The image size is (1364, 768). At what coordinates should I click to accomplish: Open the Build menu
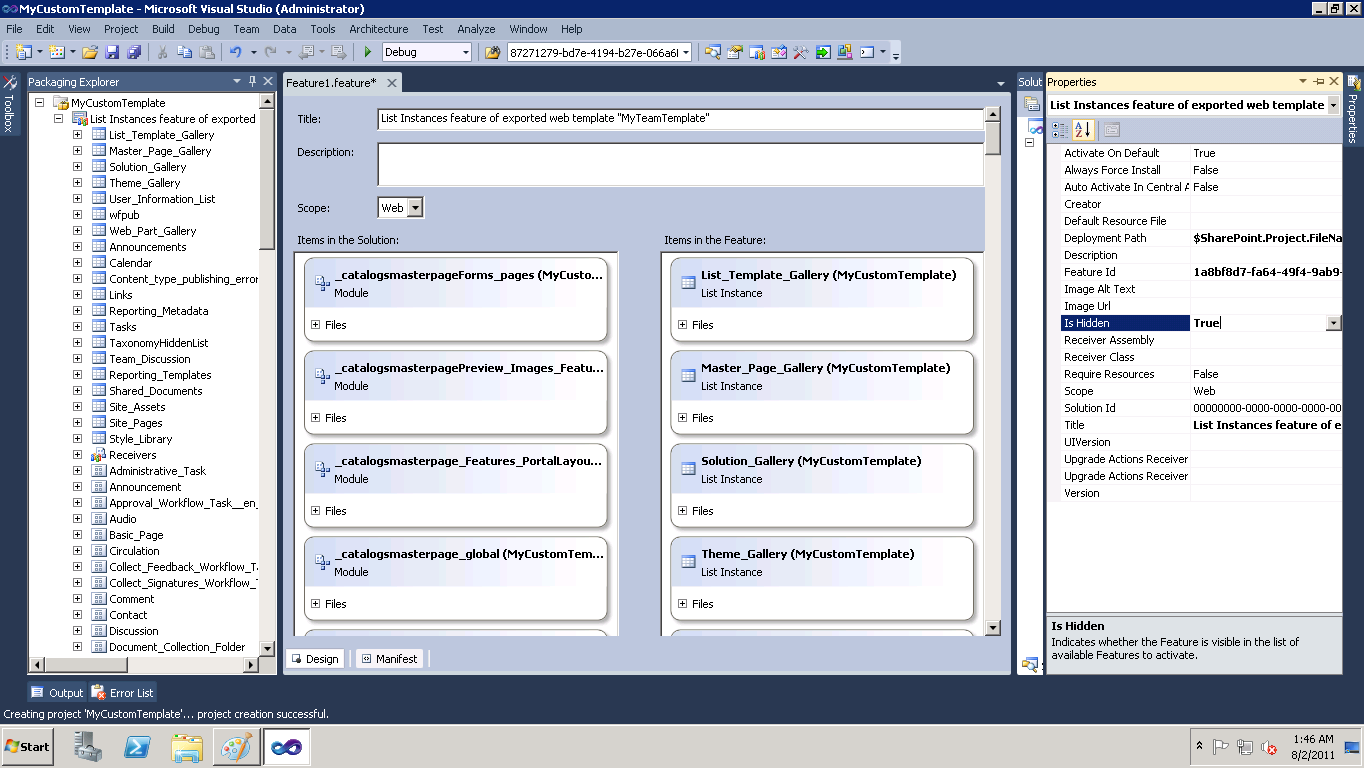click(163, 29)
